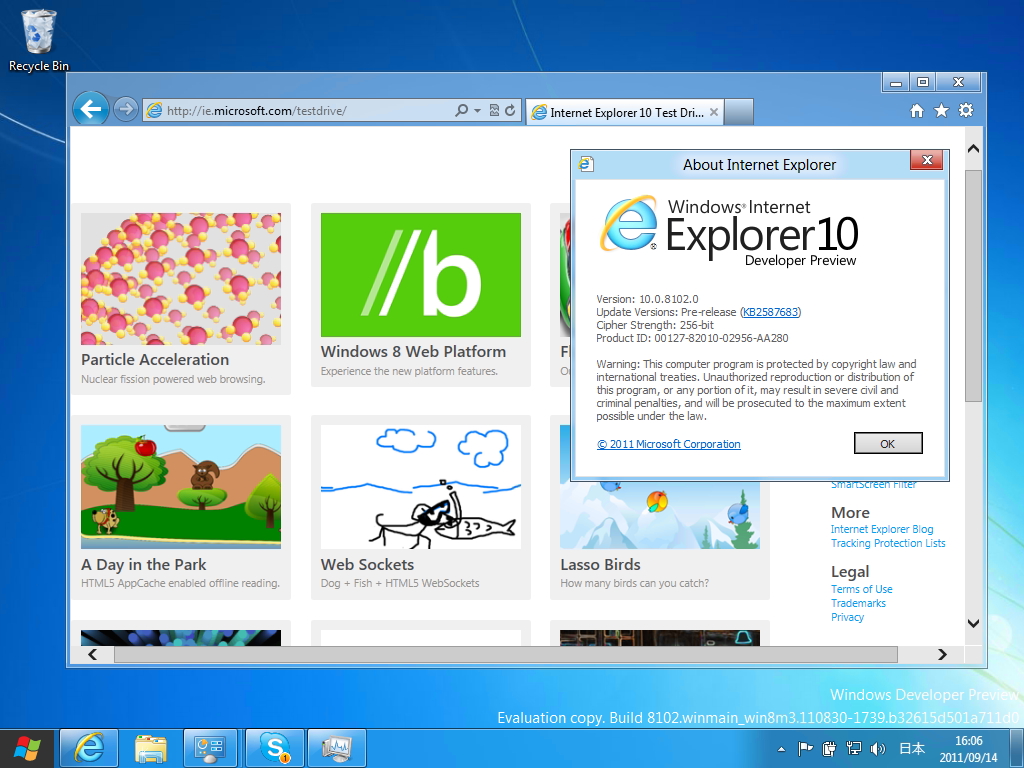Open the volume icon in system tray

tap(877, 748)
